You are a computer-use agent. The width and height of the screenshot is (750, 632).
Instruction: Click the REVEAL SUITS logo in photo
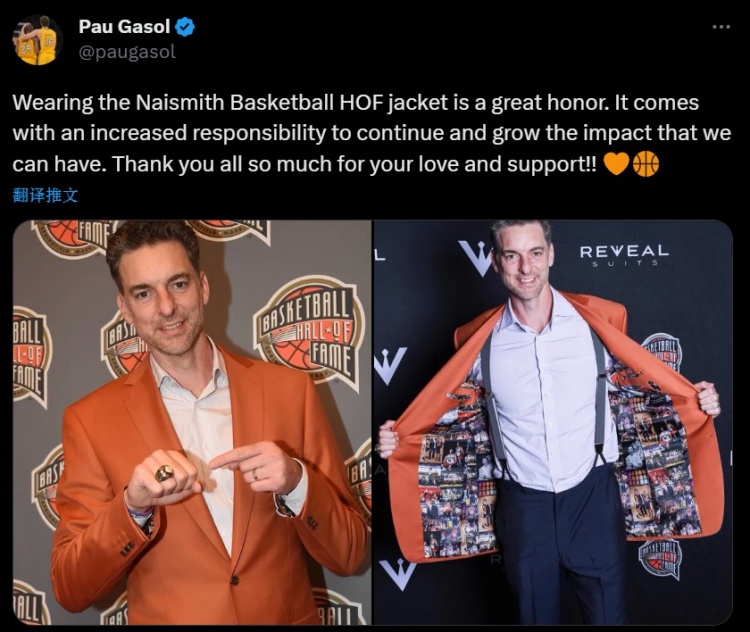624,255
